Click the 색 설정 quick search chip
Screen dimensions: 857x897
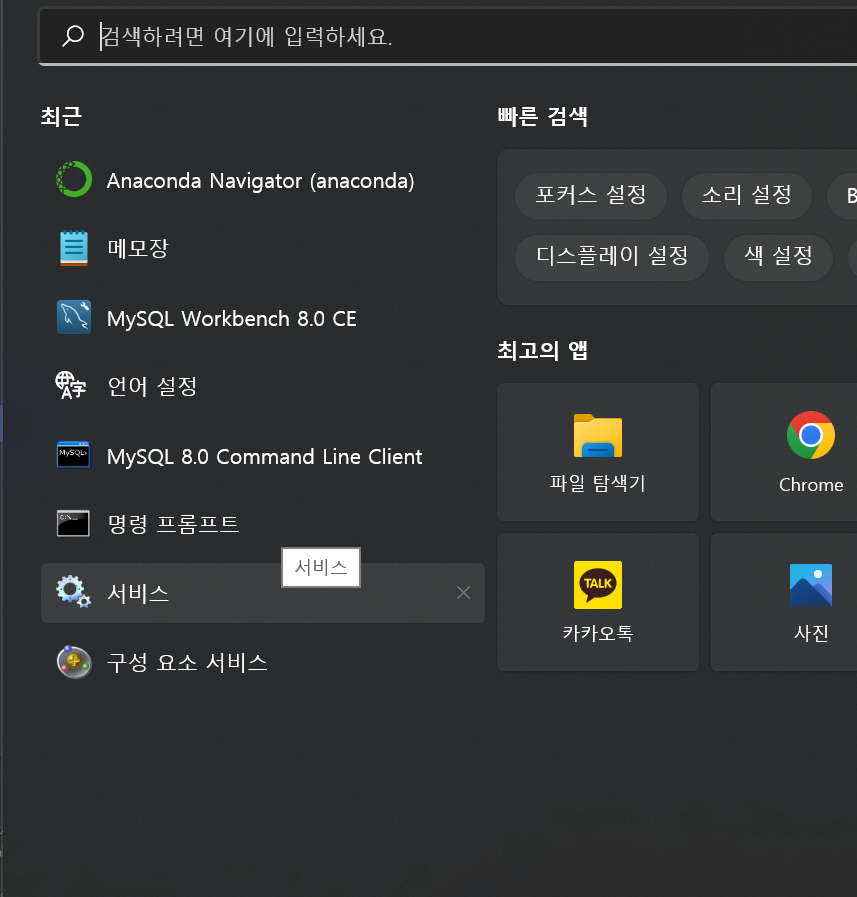(778, 257)
